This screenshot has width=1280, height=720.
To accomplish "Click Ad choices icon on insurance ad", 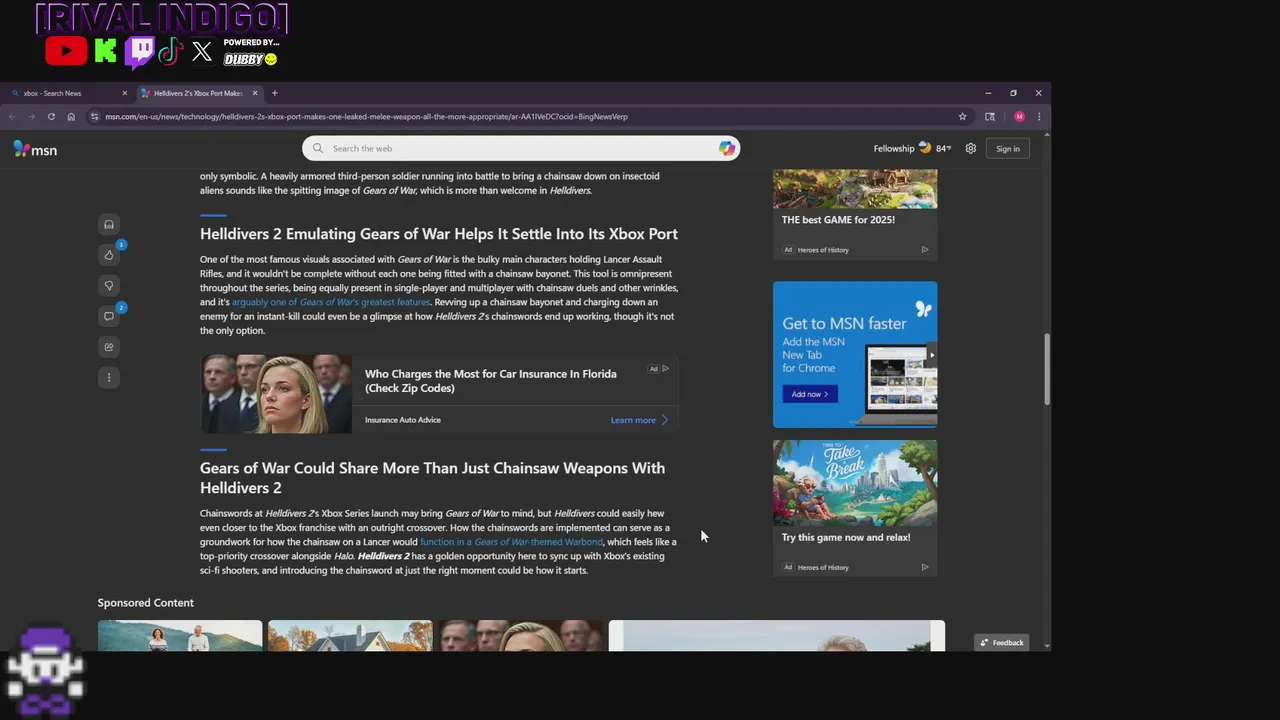I will coord(666,368).
